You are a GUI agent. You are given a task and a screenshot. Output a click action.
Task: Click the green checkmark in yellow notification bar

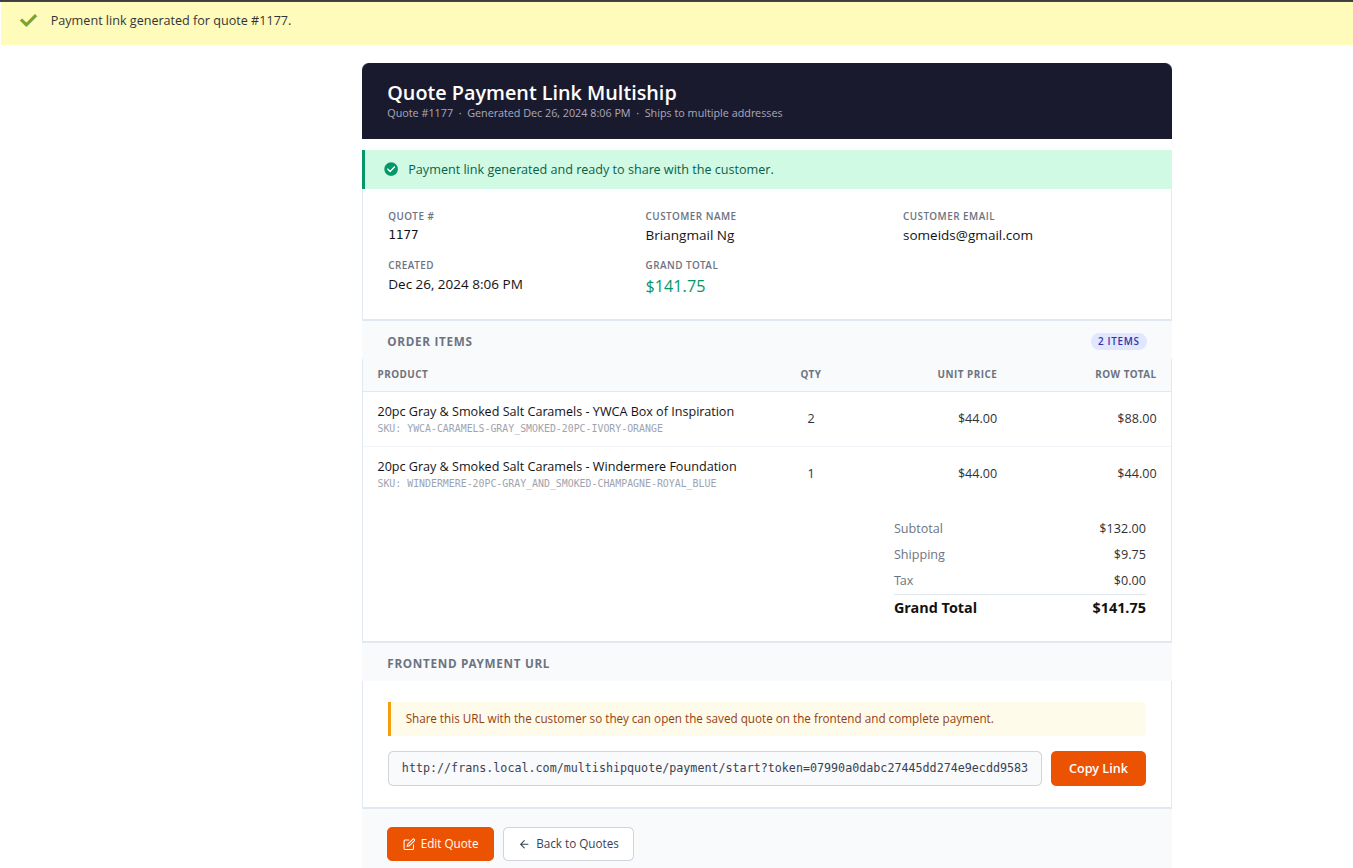(x=28, y=20)
